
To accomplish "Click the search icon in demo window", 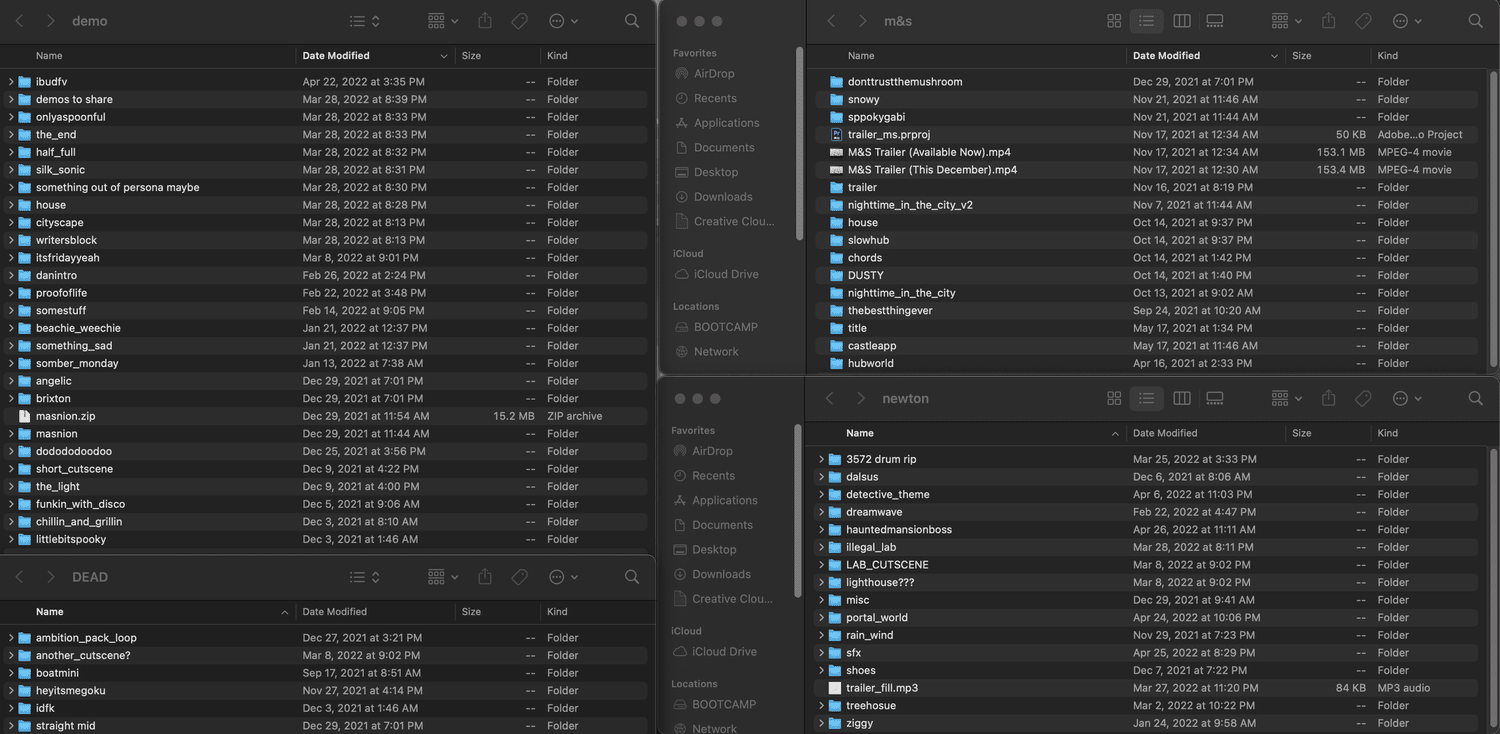I will [631, 21].
